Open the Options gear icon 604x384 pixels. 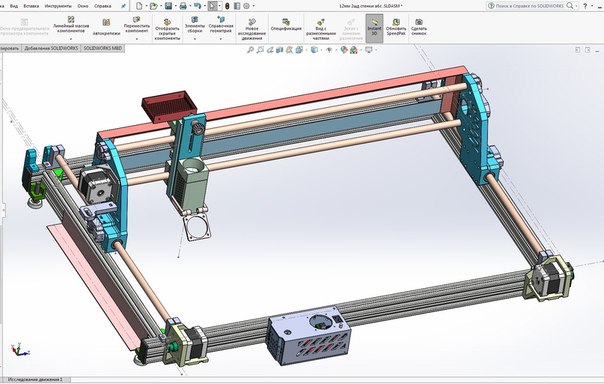(246, 6)
